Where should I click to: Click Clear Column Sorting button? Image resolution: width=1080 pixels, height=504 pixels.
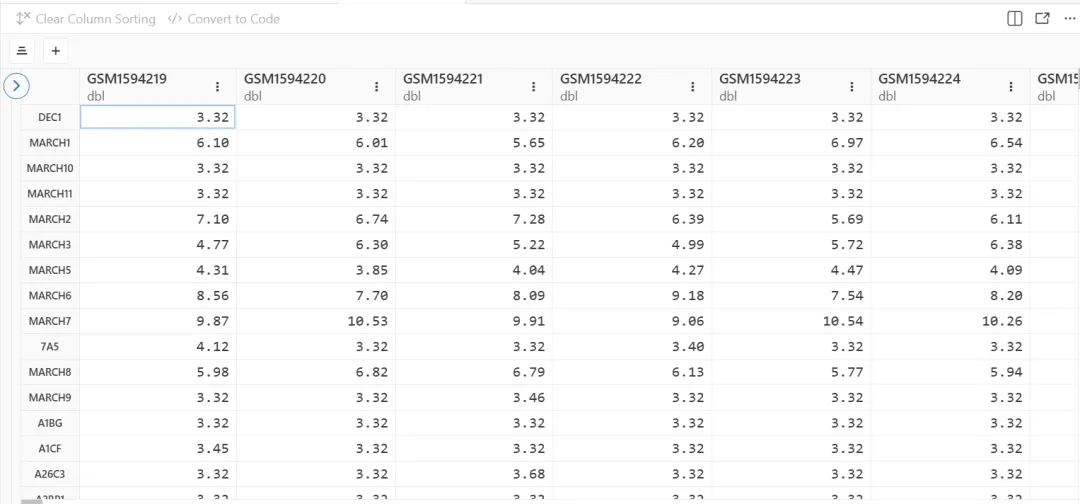pos(85,19)
